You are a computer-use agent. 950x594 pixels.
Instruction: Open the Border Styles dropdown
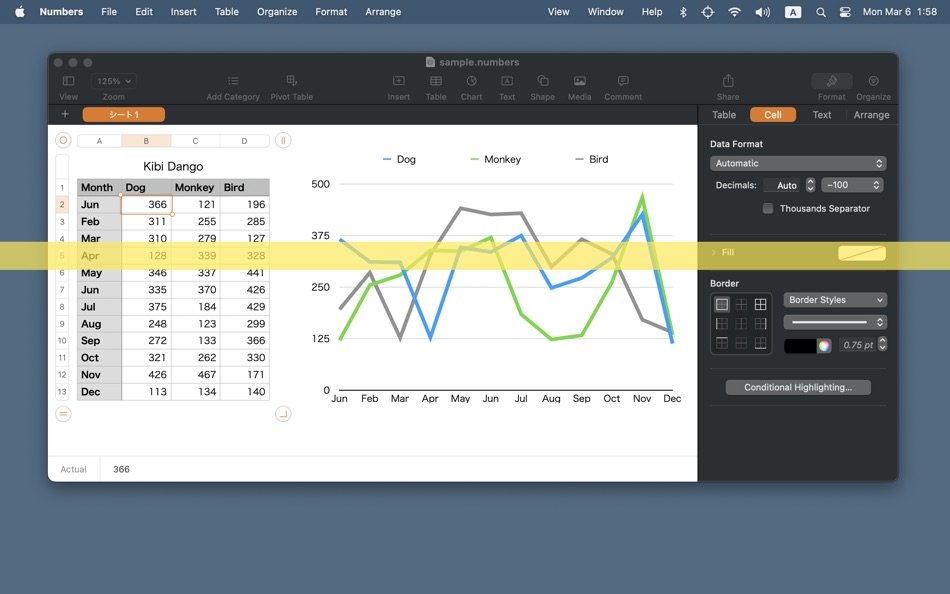click(x=835, y=299)
